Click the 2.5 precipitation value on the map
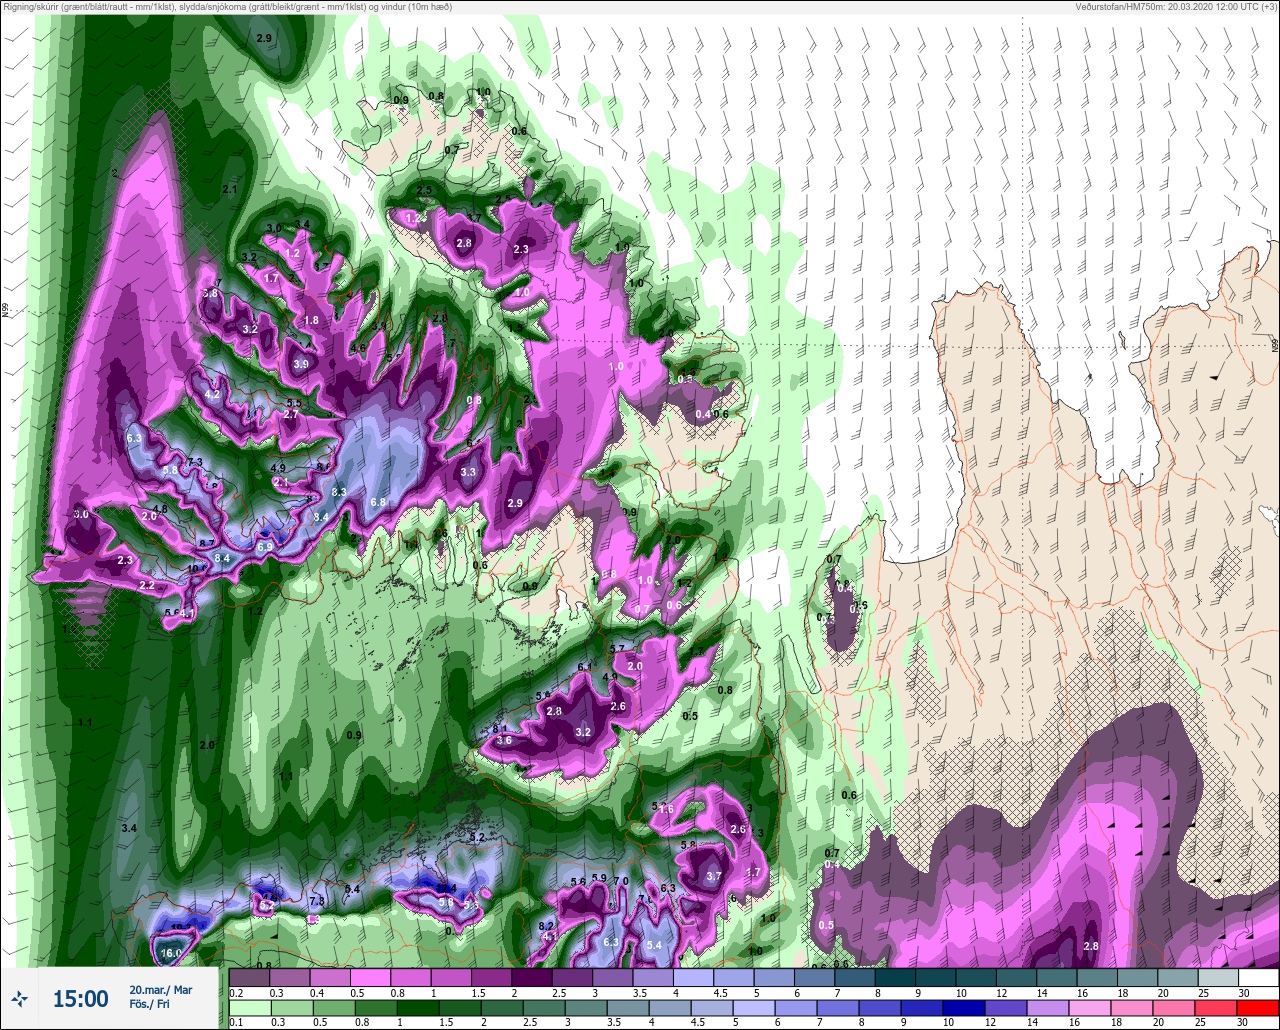This screenshot has height=1030, width=1280. coord(424,190)
